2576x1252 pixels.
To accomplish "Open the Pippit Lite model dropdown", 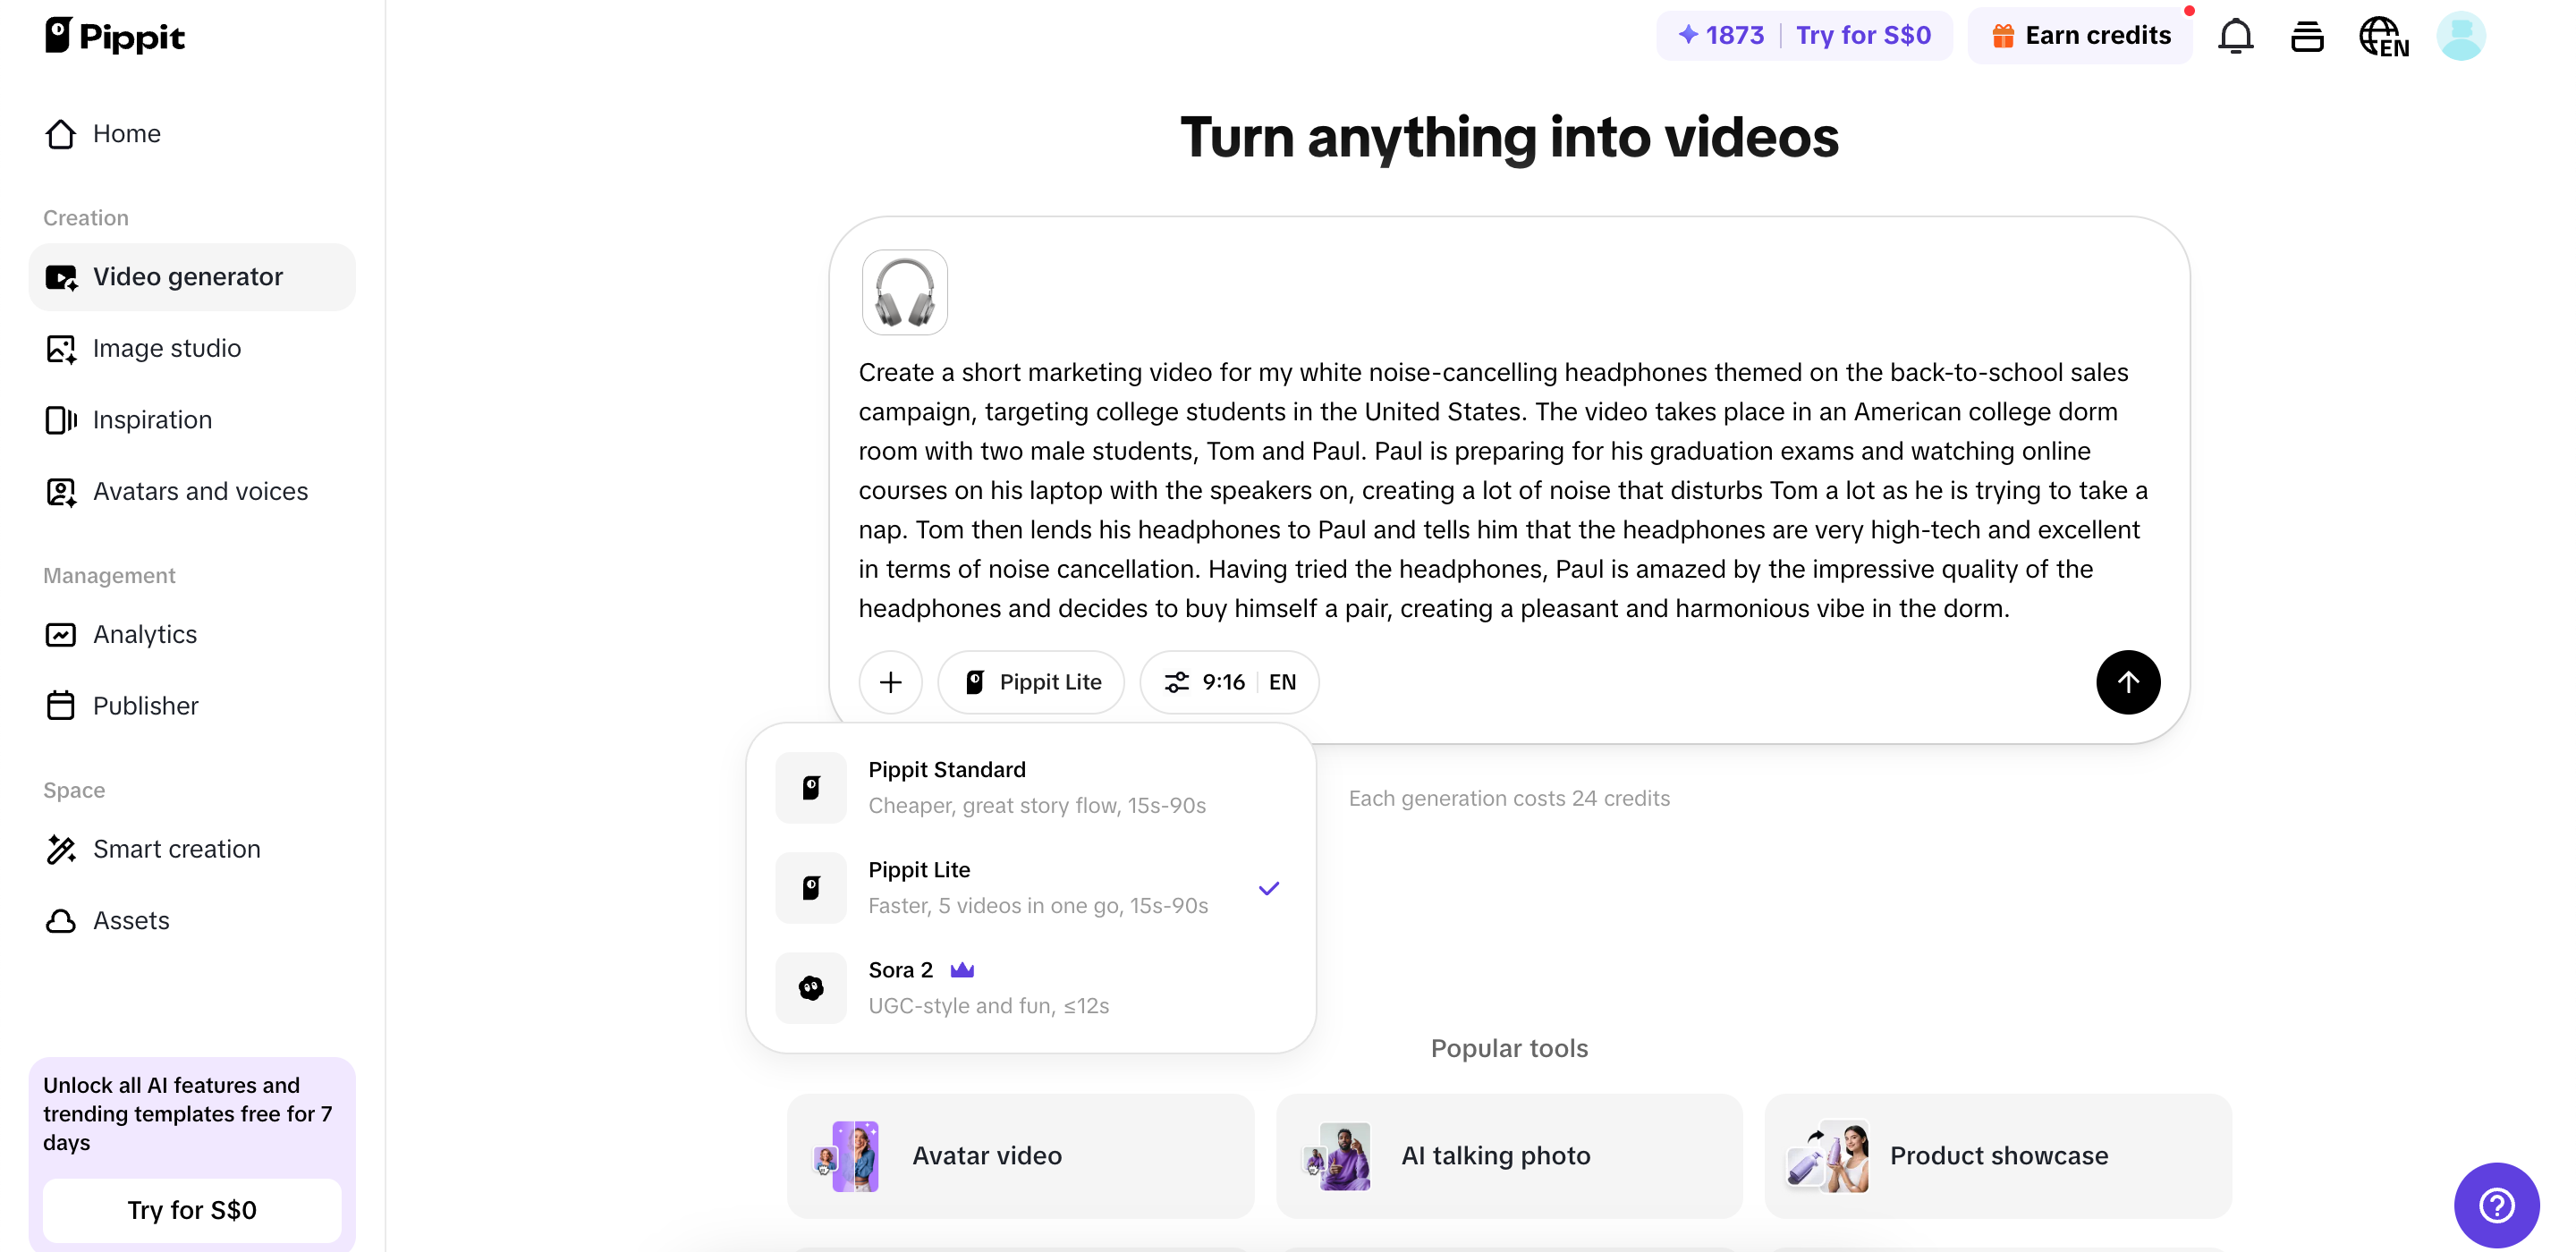I will tap(1031, 681).
